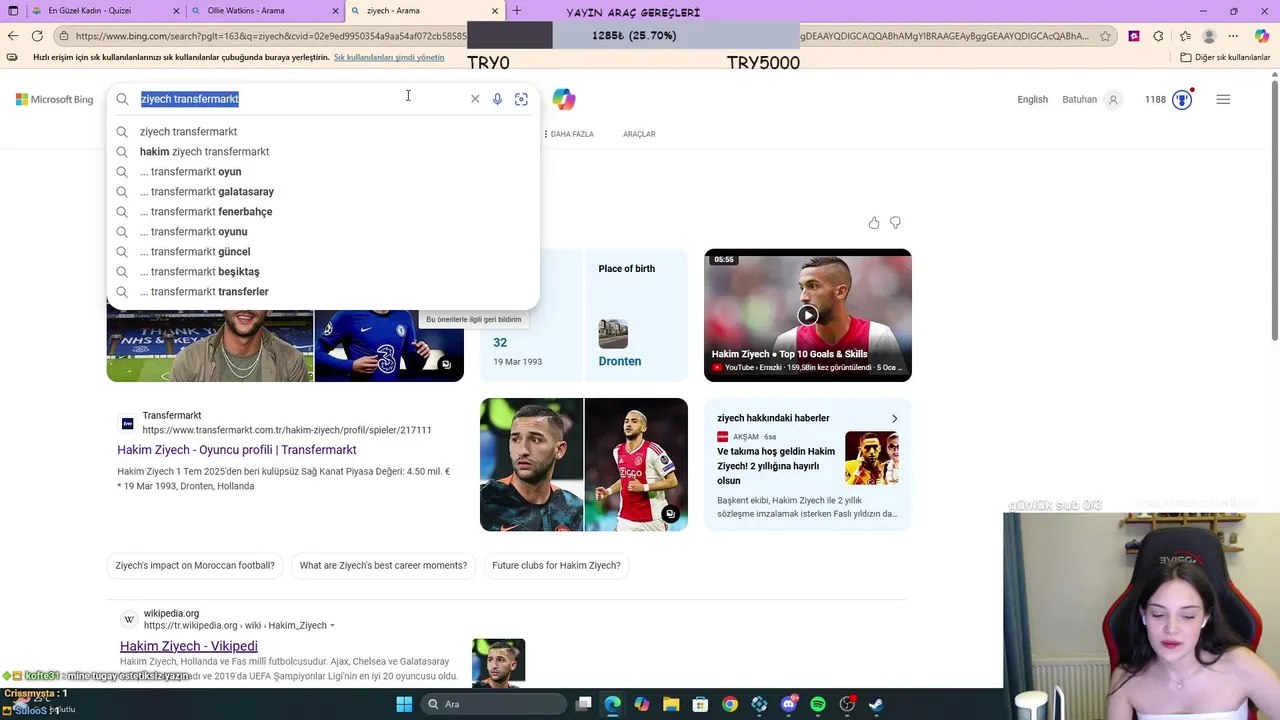This screenshot has height=720, width=1280.
Task: Open the Edge Copilot sidebar icon
Action: pos(1262,36)
